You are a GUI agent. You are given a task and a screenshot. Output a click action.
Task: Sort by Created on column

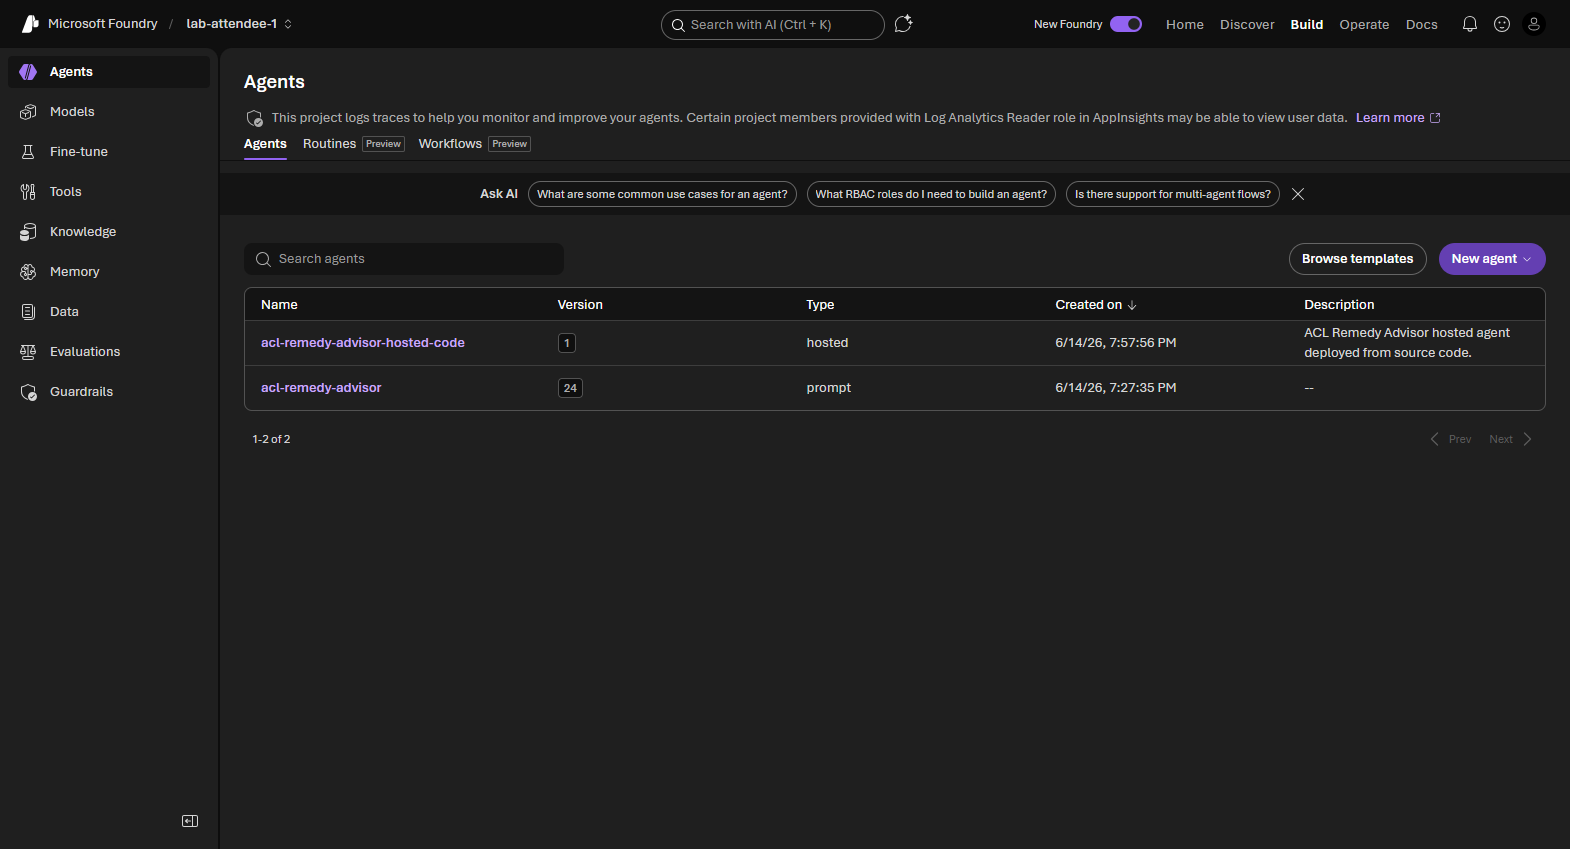tap(1096, 305)
